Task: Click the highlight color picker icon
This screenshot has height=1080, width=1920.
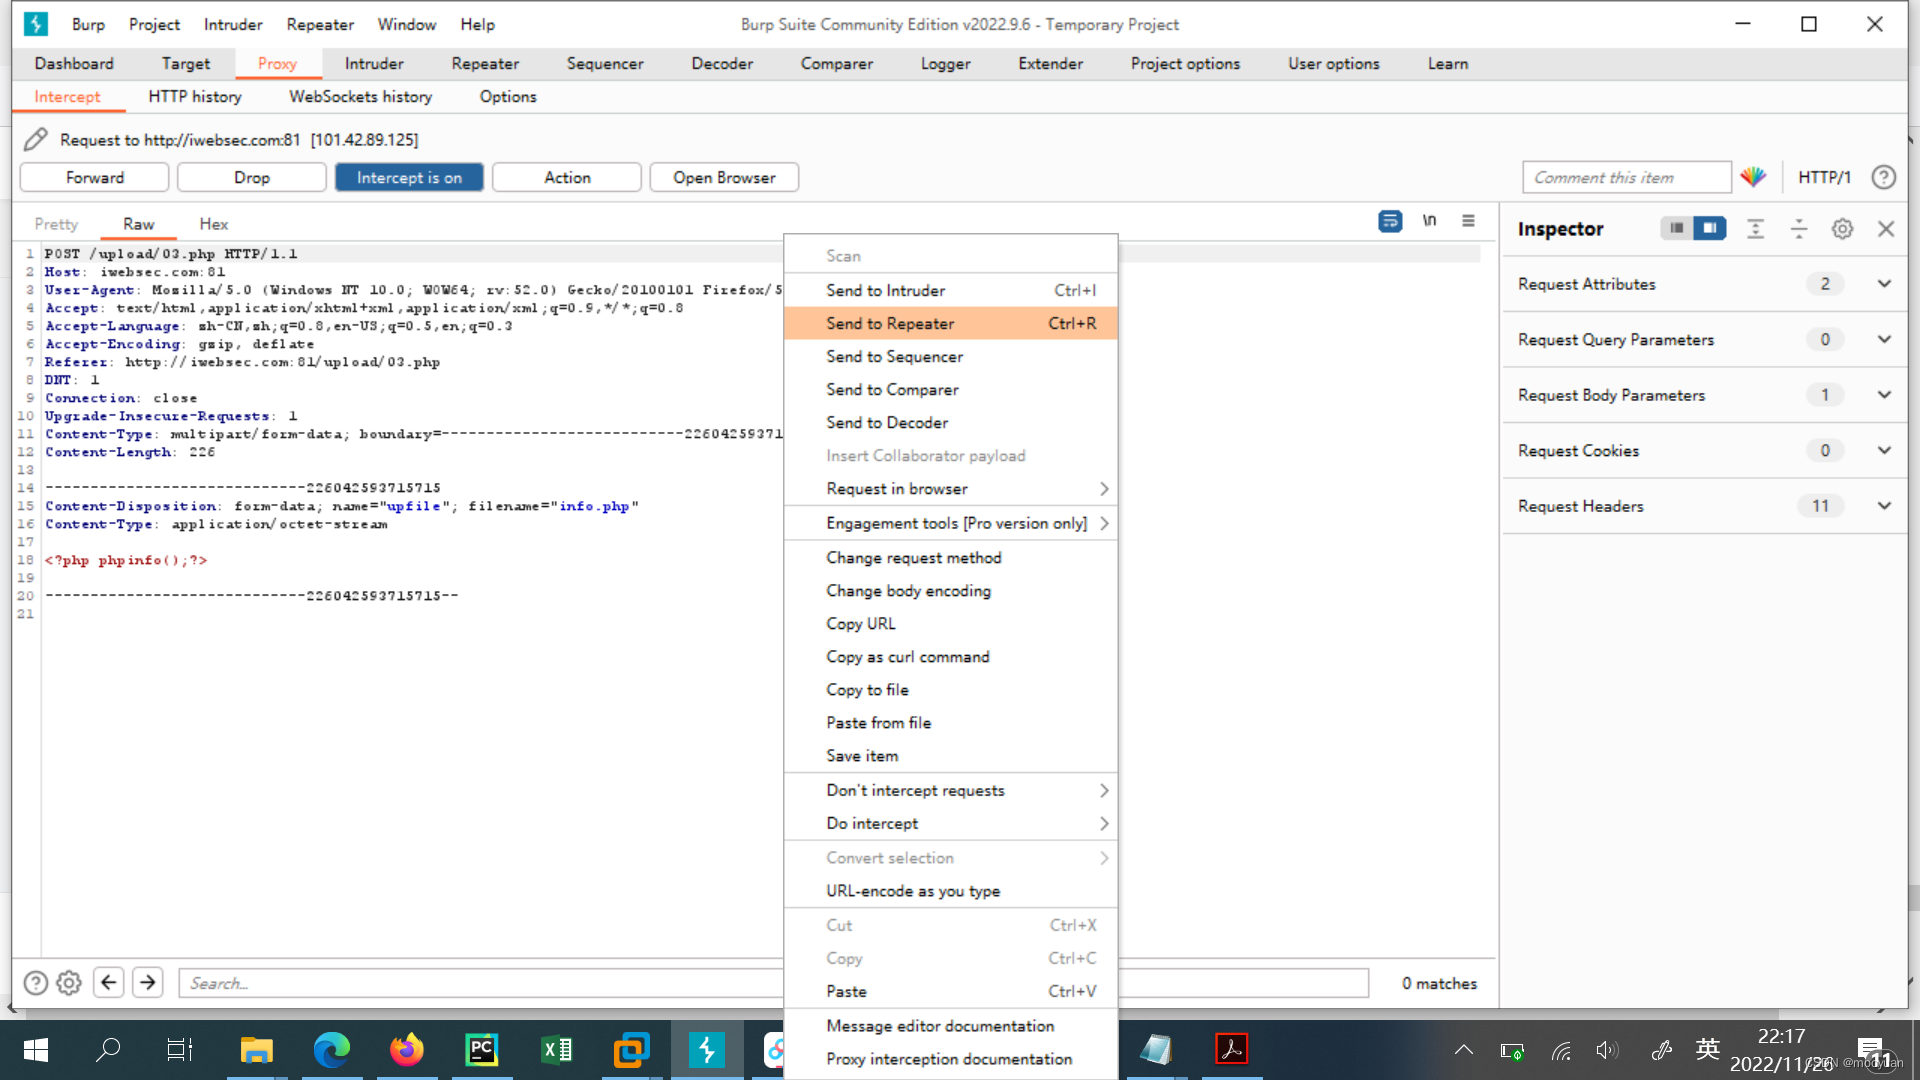Action: 1753,177
